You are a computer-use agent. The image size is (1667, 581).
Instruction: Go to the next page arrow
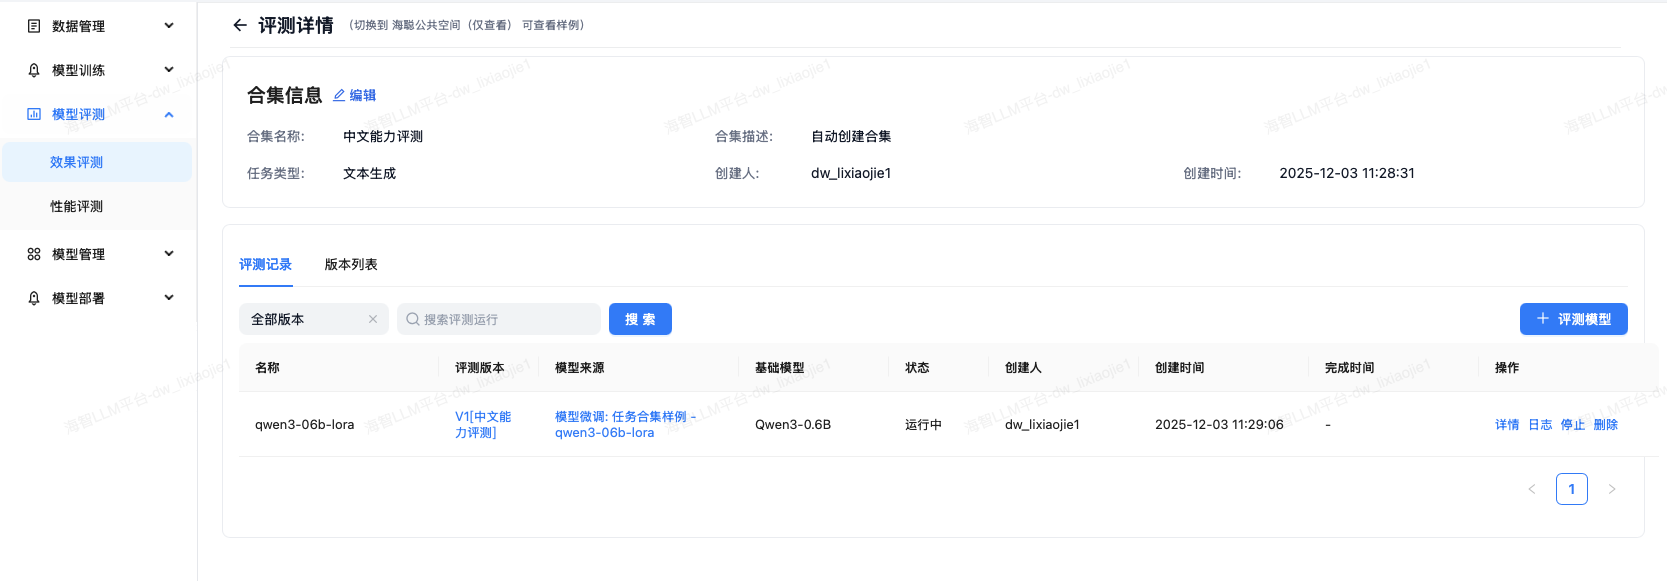[1611, 489]
